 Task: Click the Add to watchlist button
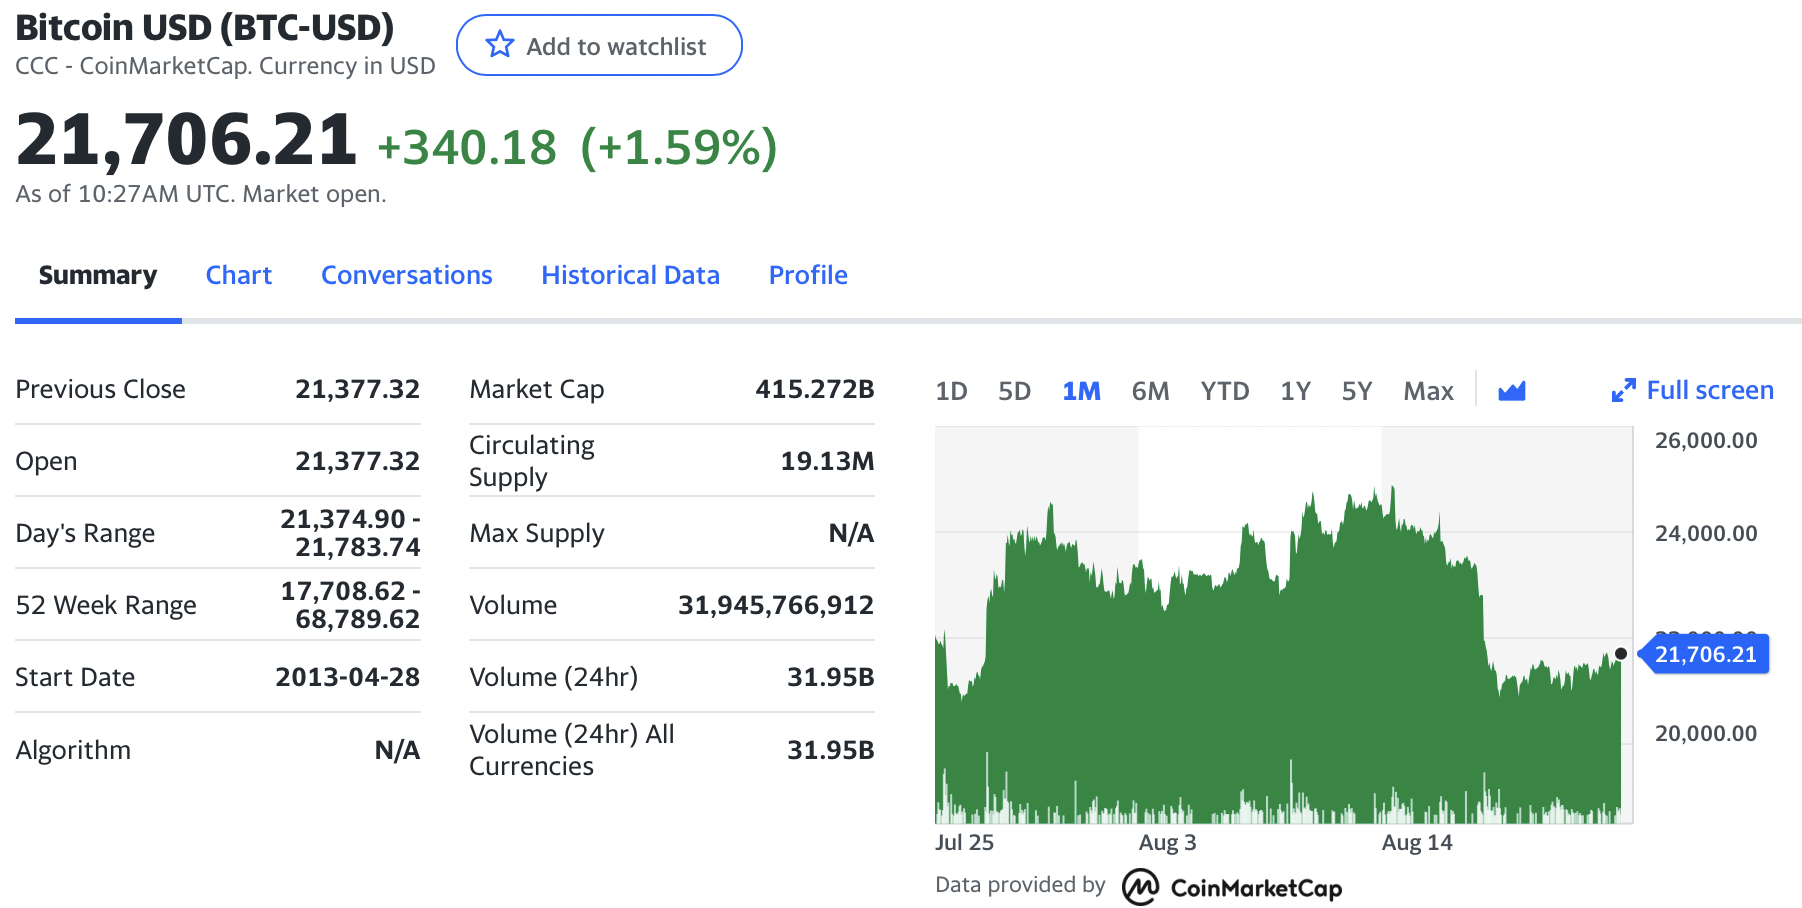[599, 45]
